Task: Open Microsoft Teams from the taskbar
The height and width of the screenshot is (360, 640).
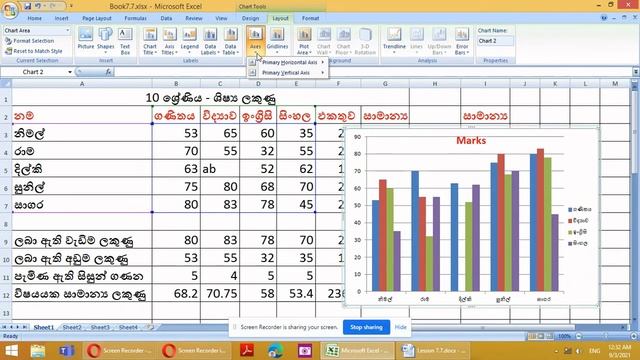Action: coord(66,351)
